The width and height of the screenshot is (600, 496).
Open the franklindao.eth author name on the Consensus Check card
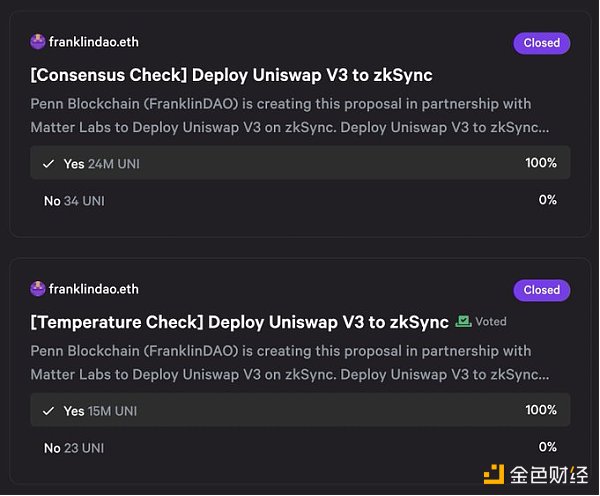[x=94, y=42]
